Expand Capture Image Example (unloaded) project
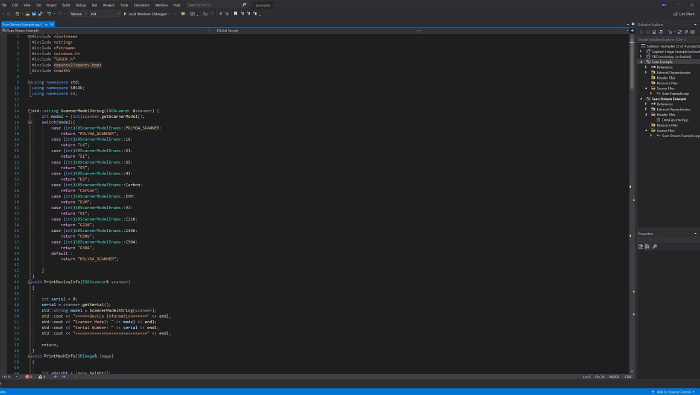 click(x=642, y=51)
